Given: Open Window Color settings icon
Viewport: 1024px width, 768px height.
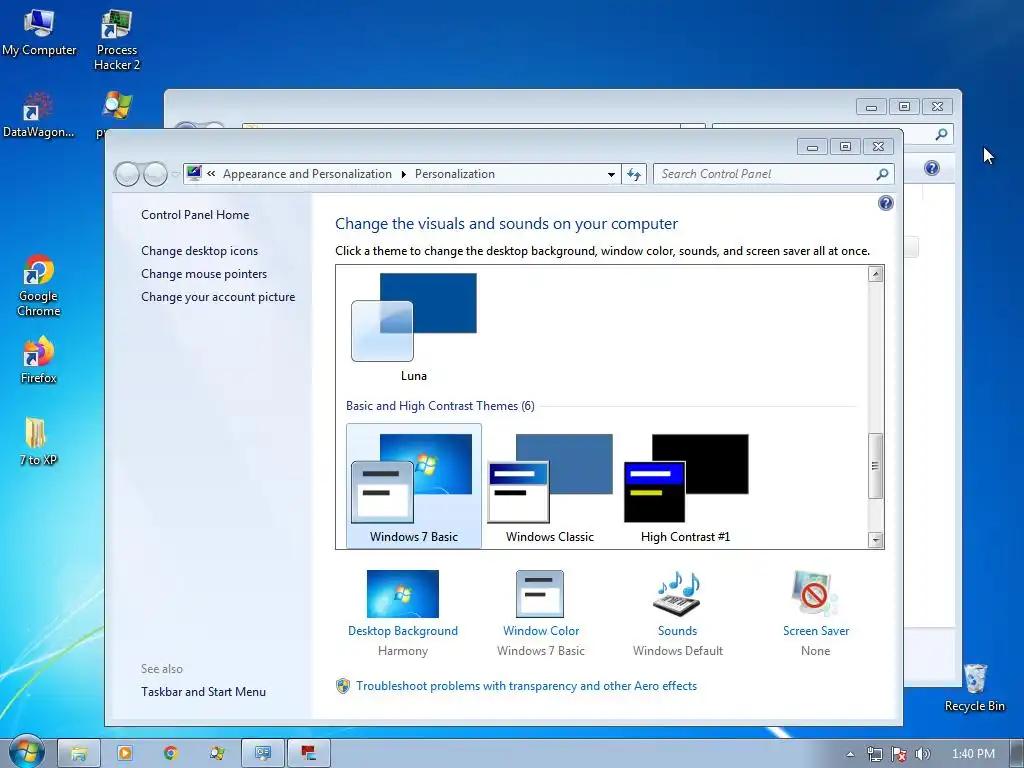Looking at the screenshot, I should tap(539, 594).
